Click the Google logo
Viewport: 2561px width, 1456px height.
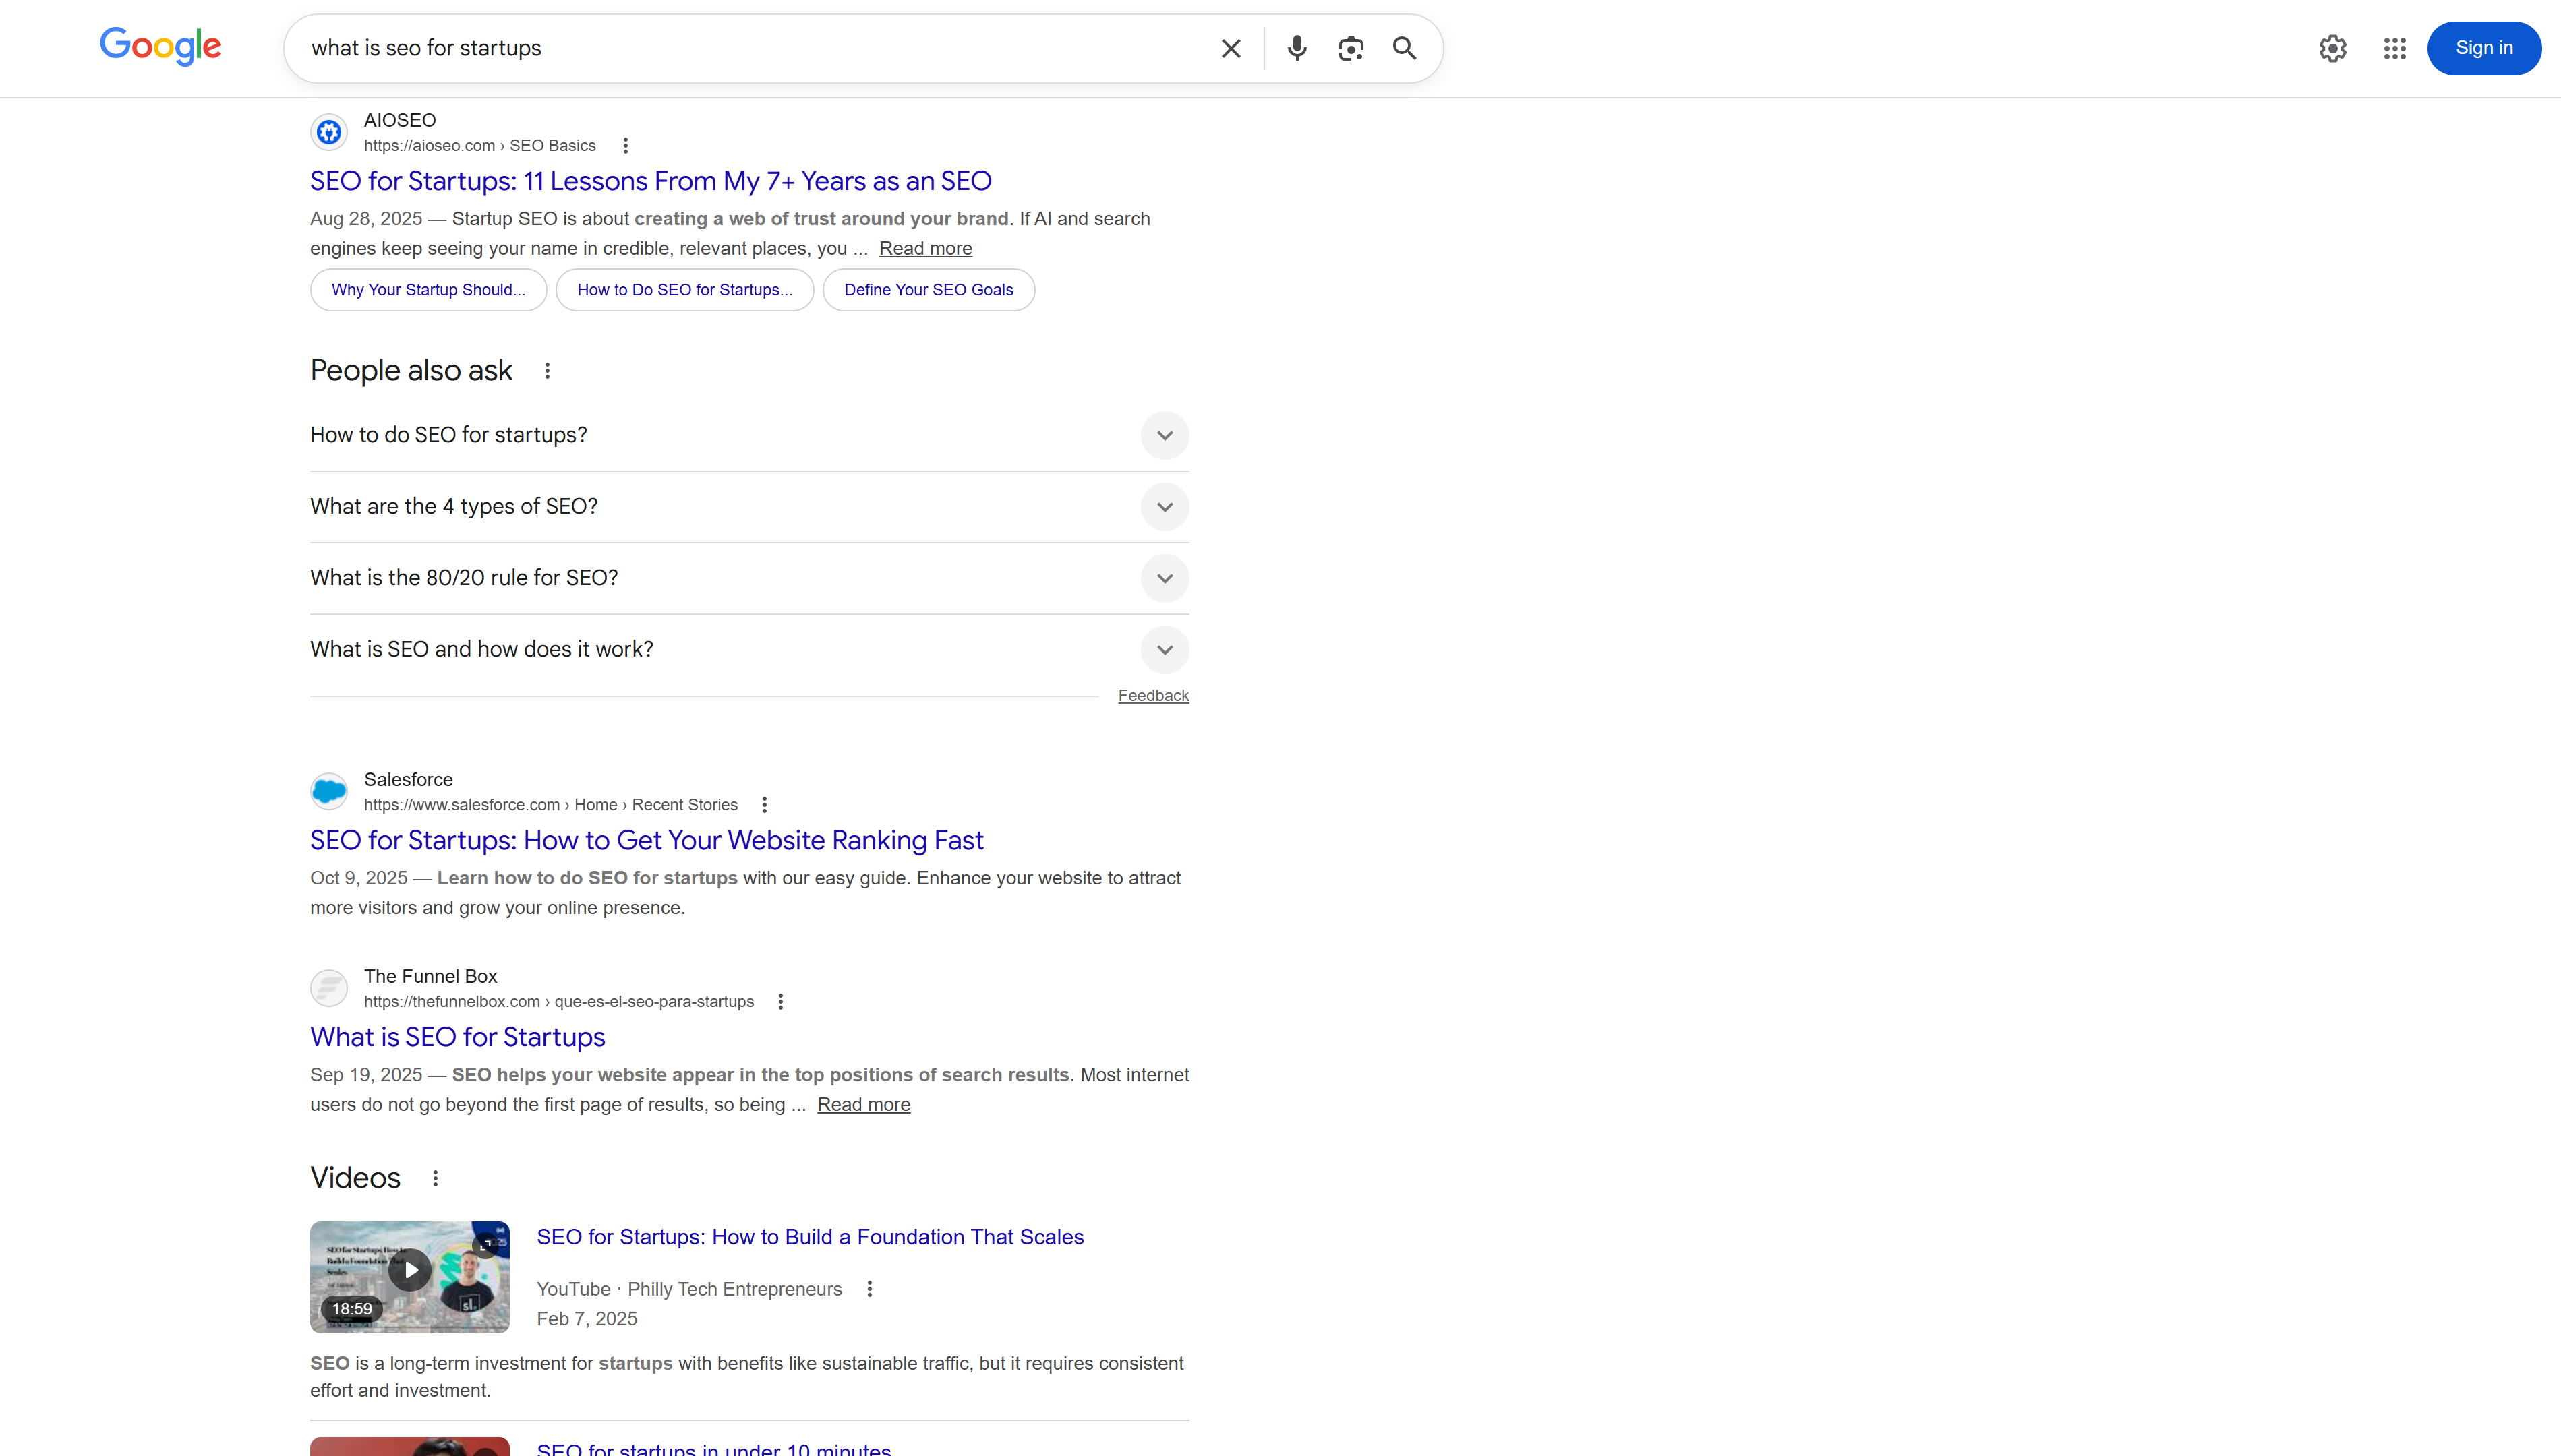point(160,47)
